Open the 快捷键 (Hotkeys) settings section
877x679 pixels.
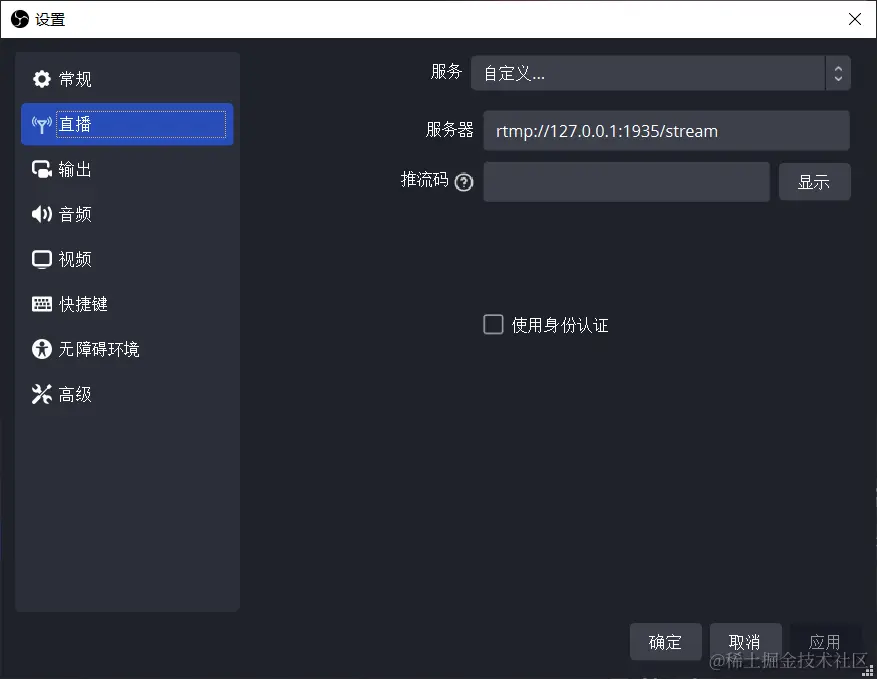point(83,304)
